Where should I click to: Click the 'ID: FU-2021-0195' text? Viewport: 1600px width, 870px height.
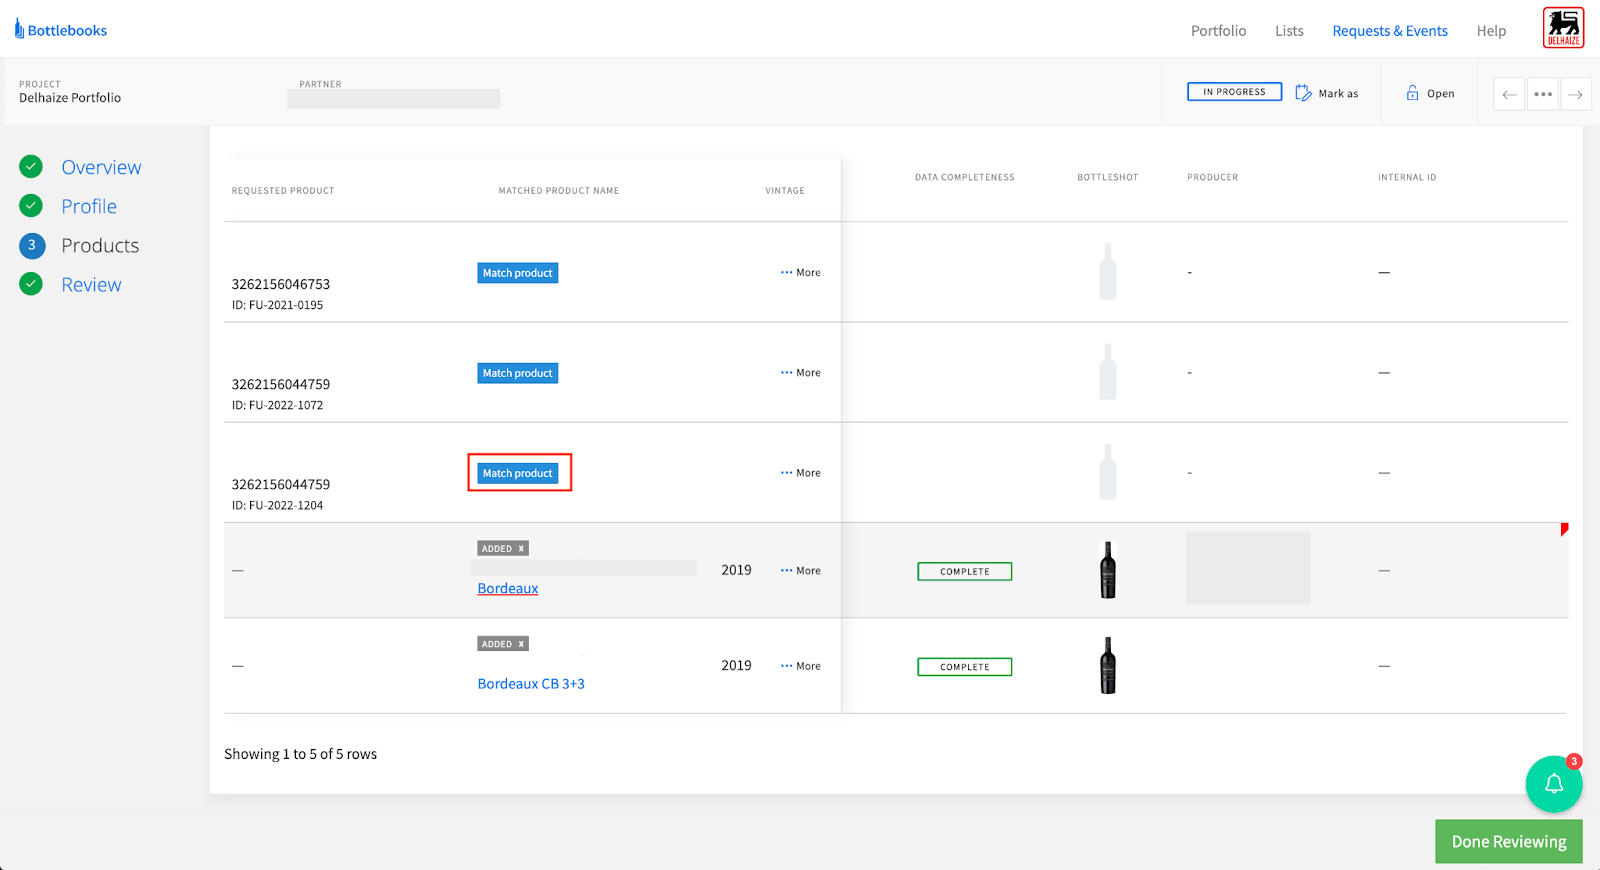(277, 305)
